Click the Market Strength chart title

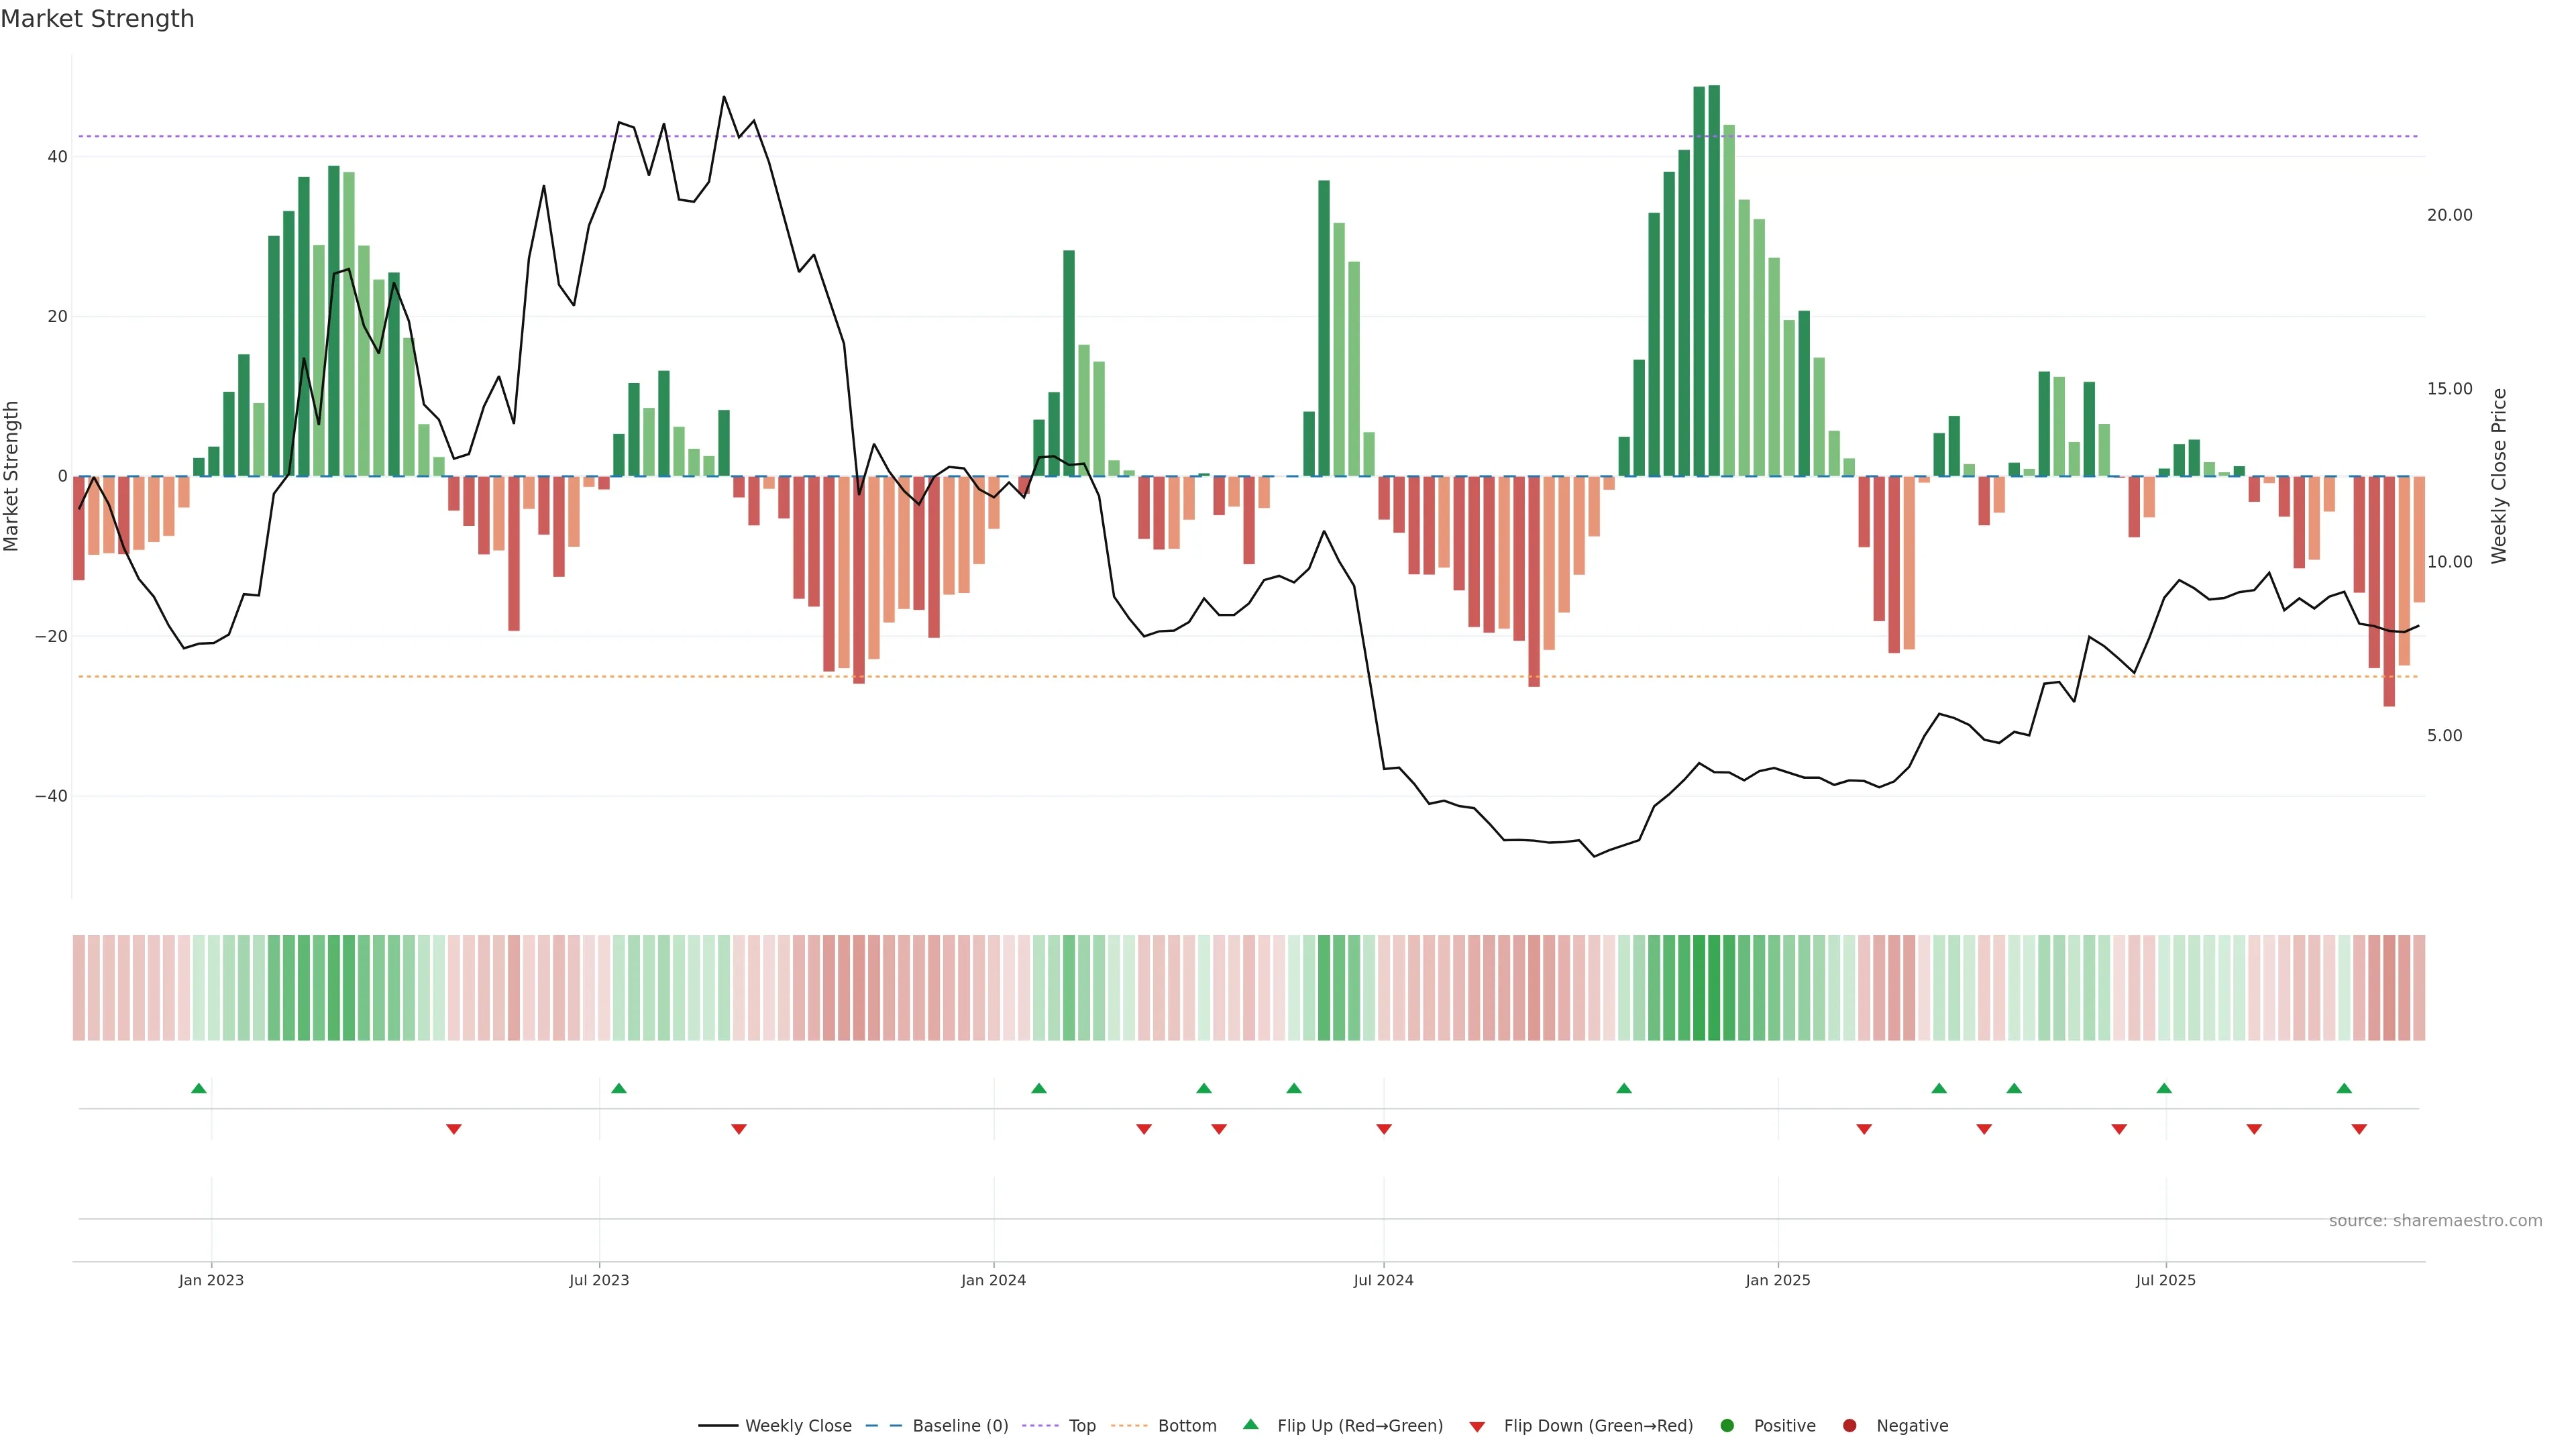point(97,19)
